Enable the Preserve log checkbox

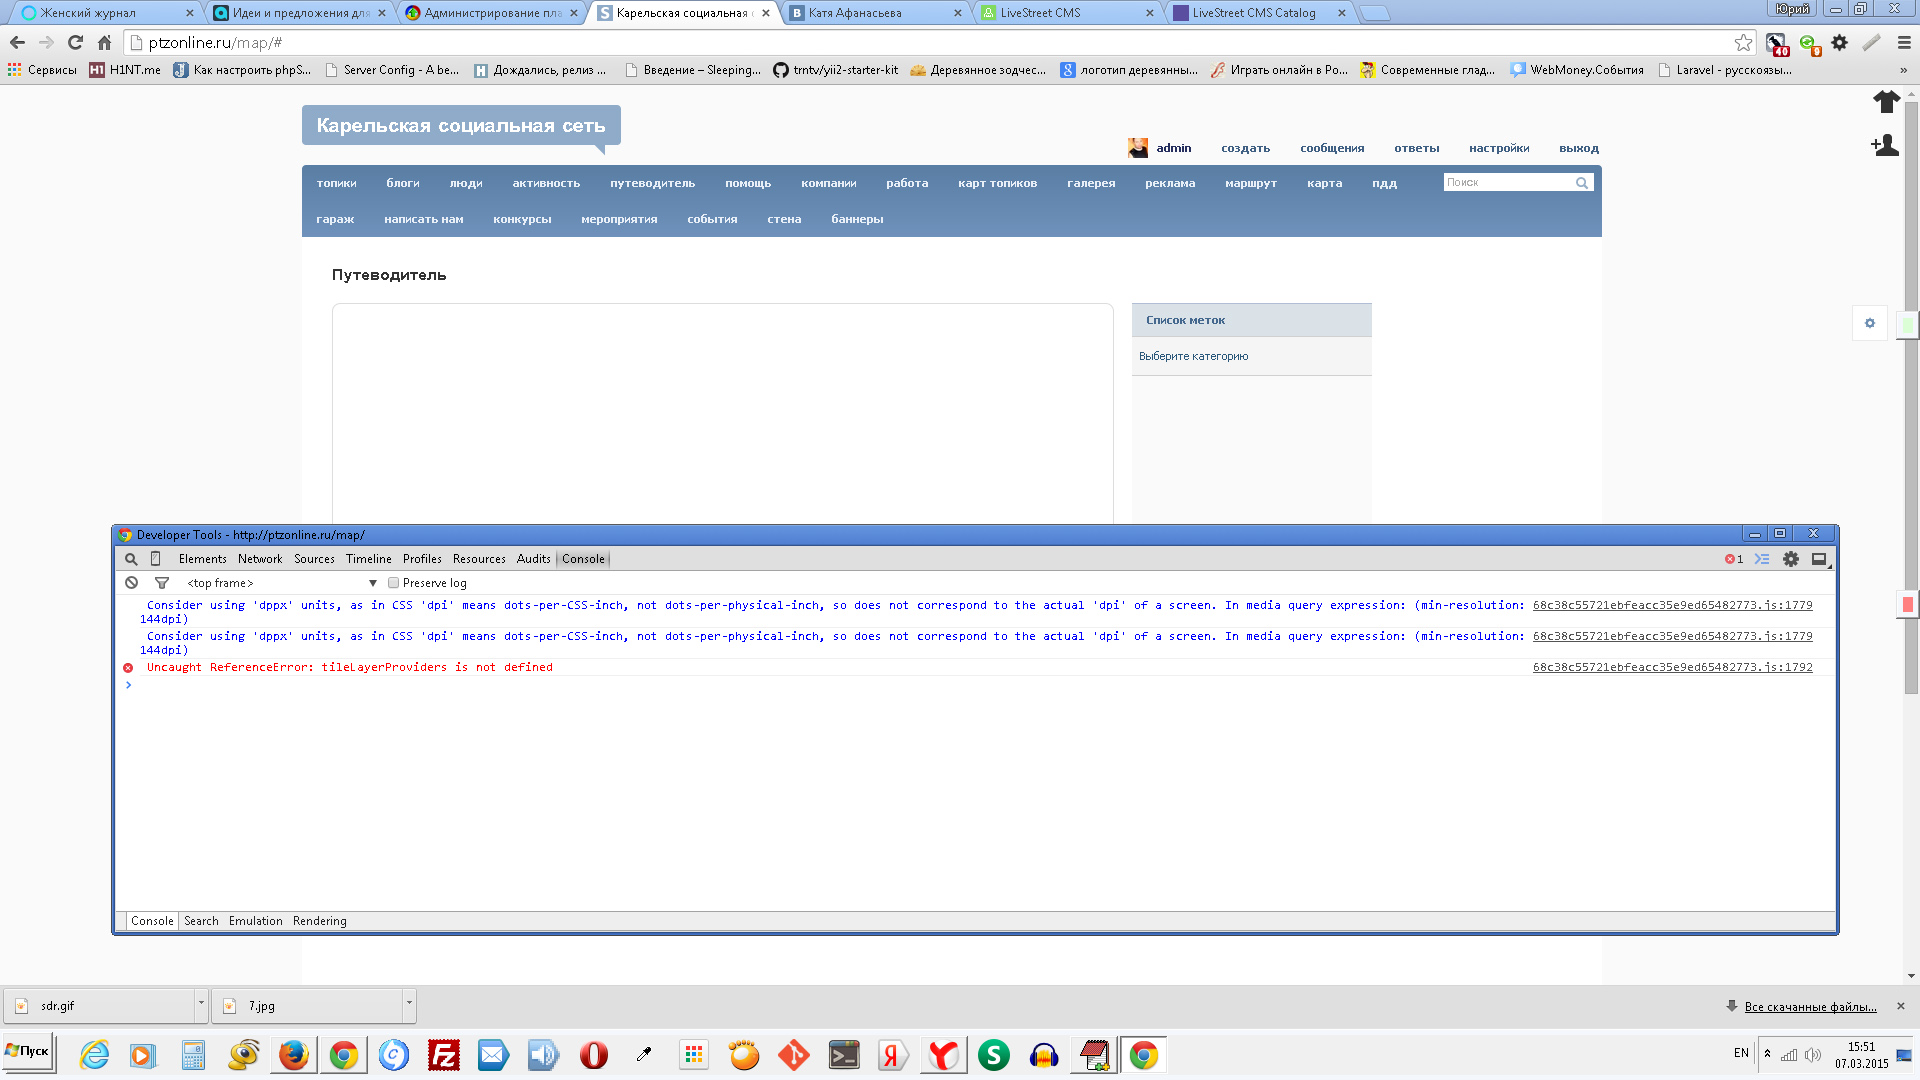(393, 583)
